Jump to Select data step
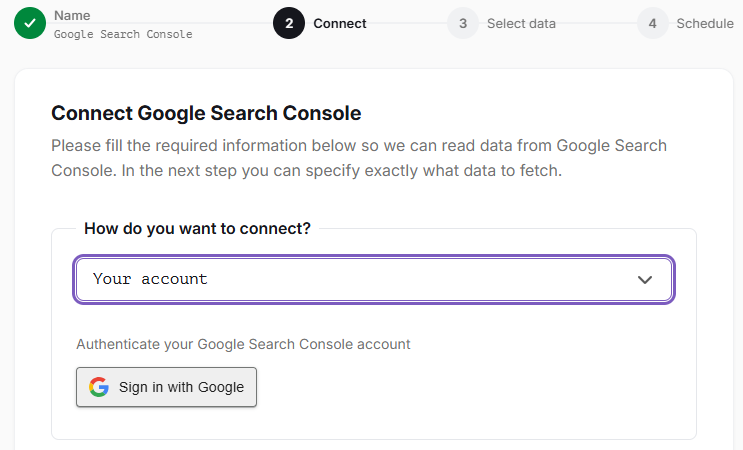This screenshot has width=743, height=450. [521, 24]
